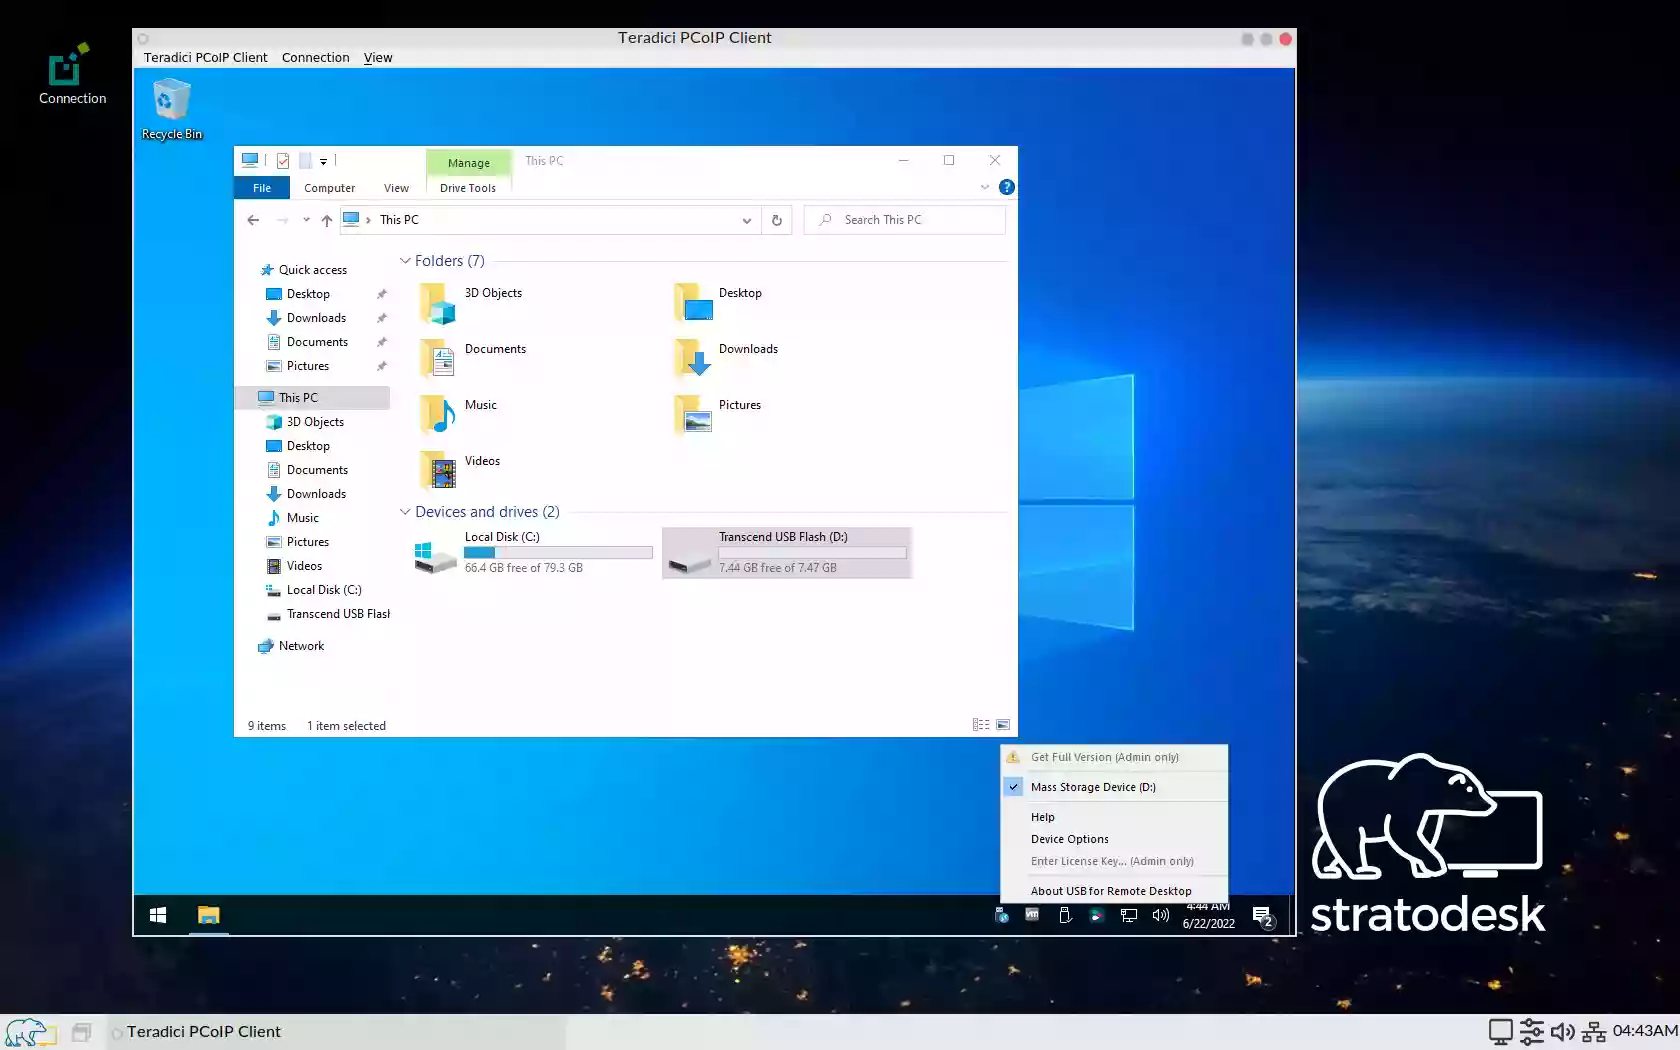Open the Connection menu in PCoIP Client

tap(315, 57)
